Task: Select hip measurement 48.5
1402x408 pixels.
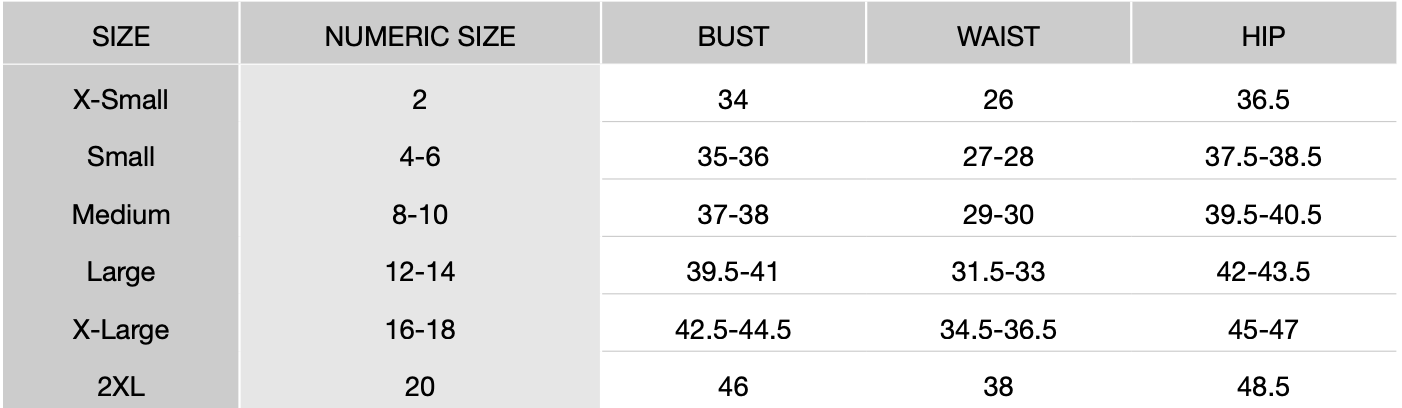Action: (x=1265, y=386)
